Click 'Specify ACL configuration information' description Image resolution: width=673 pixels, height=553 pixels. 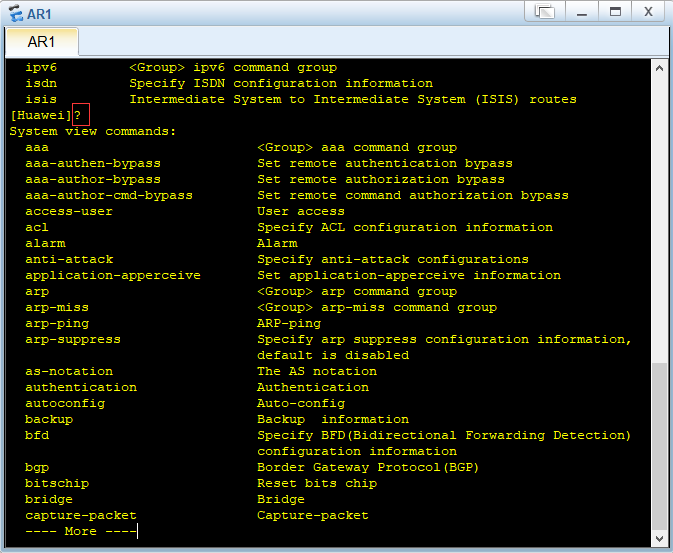405,227
